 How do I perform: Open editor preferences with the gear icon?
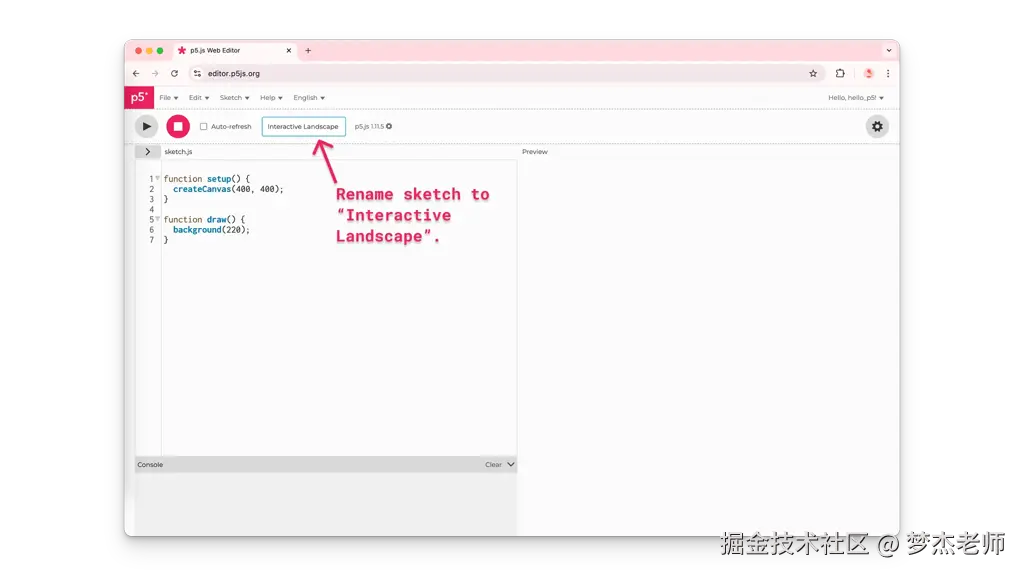[x=877, y=126]
